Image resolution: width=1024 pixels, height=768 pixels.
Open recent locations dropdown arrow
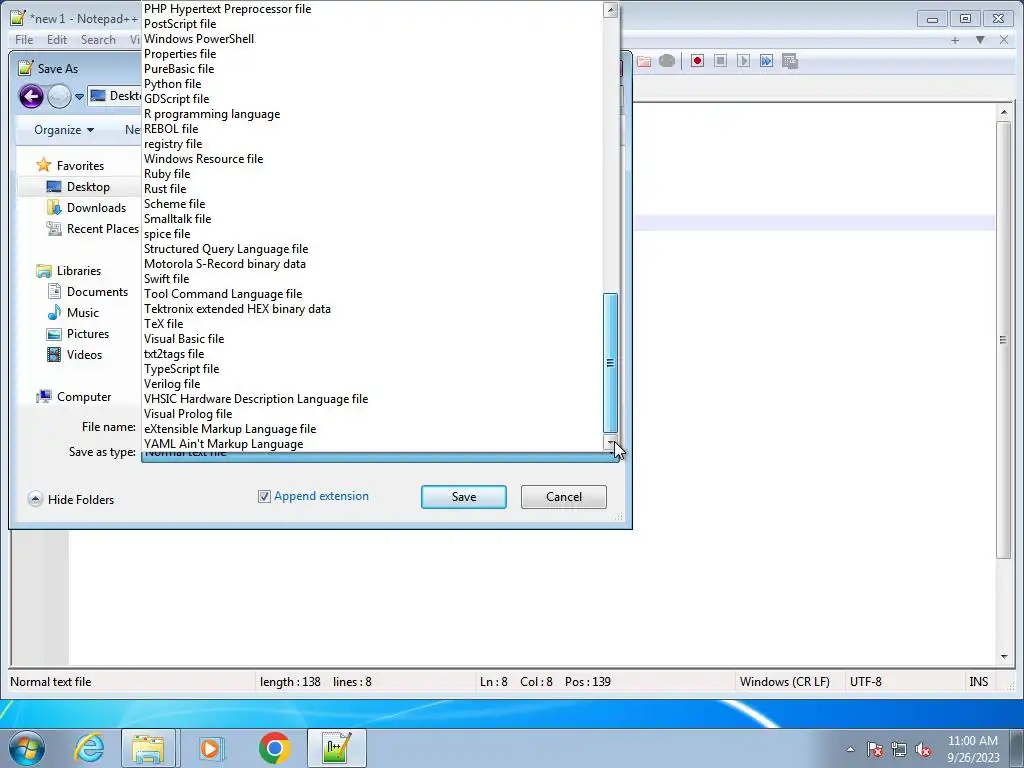pyautogui.click(x=79, y=97)
